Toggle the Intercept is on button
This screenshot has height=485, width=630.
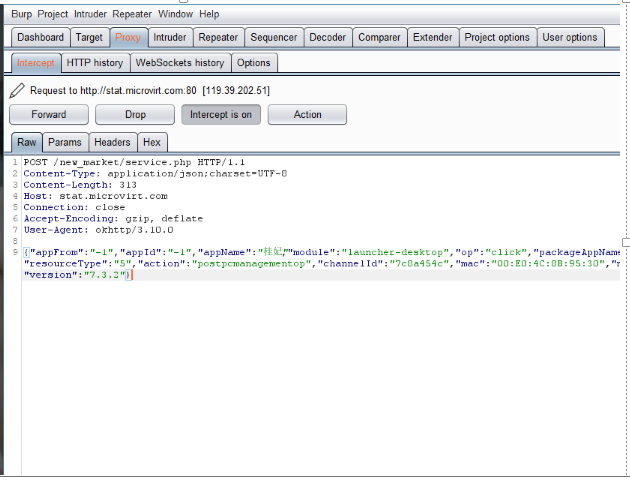click(x=221, y=115)
